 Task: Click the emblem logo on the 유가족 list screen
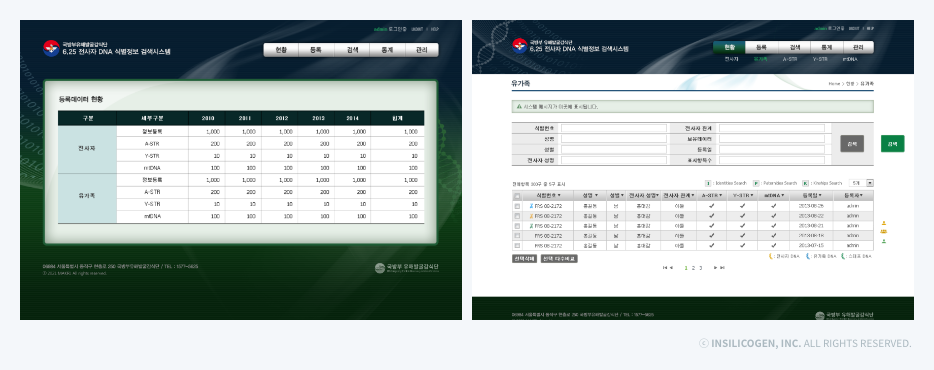[520, 46]
